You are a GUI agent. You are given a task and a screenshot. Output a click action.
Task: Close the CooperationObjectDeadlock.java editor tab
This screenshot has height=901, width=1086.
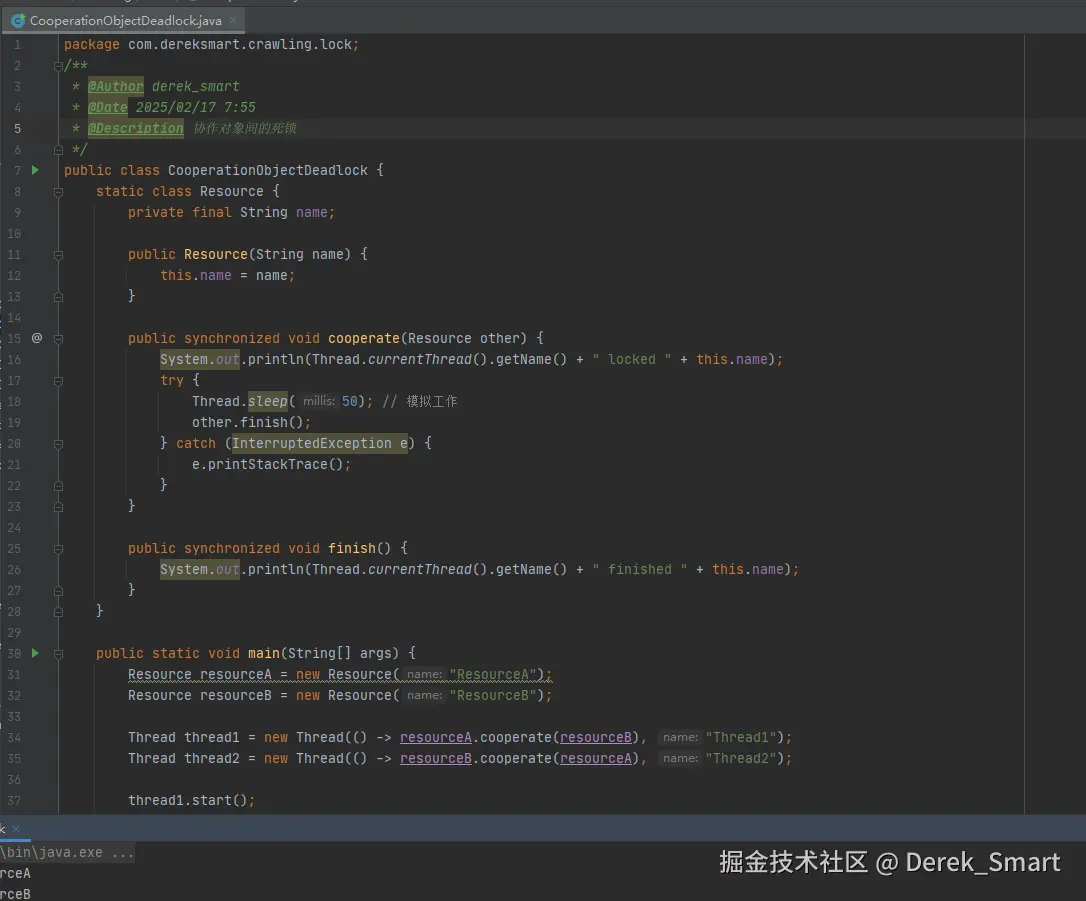click(234, 19)
